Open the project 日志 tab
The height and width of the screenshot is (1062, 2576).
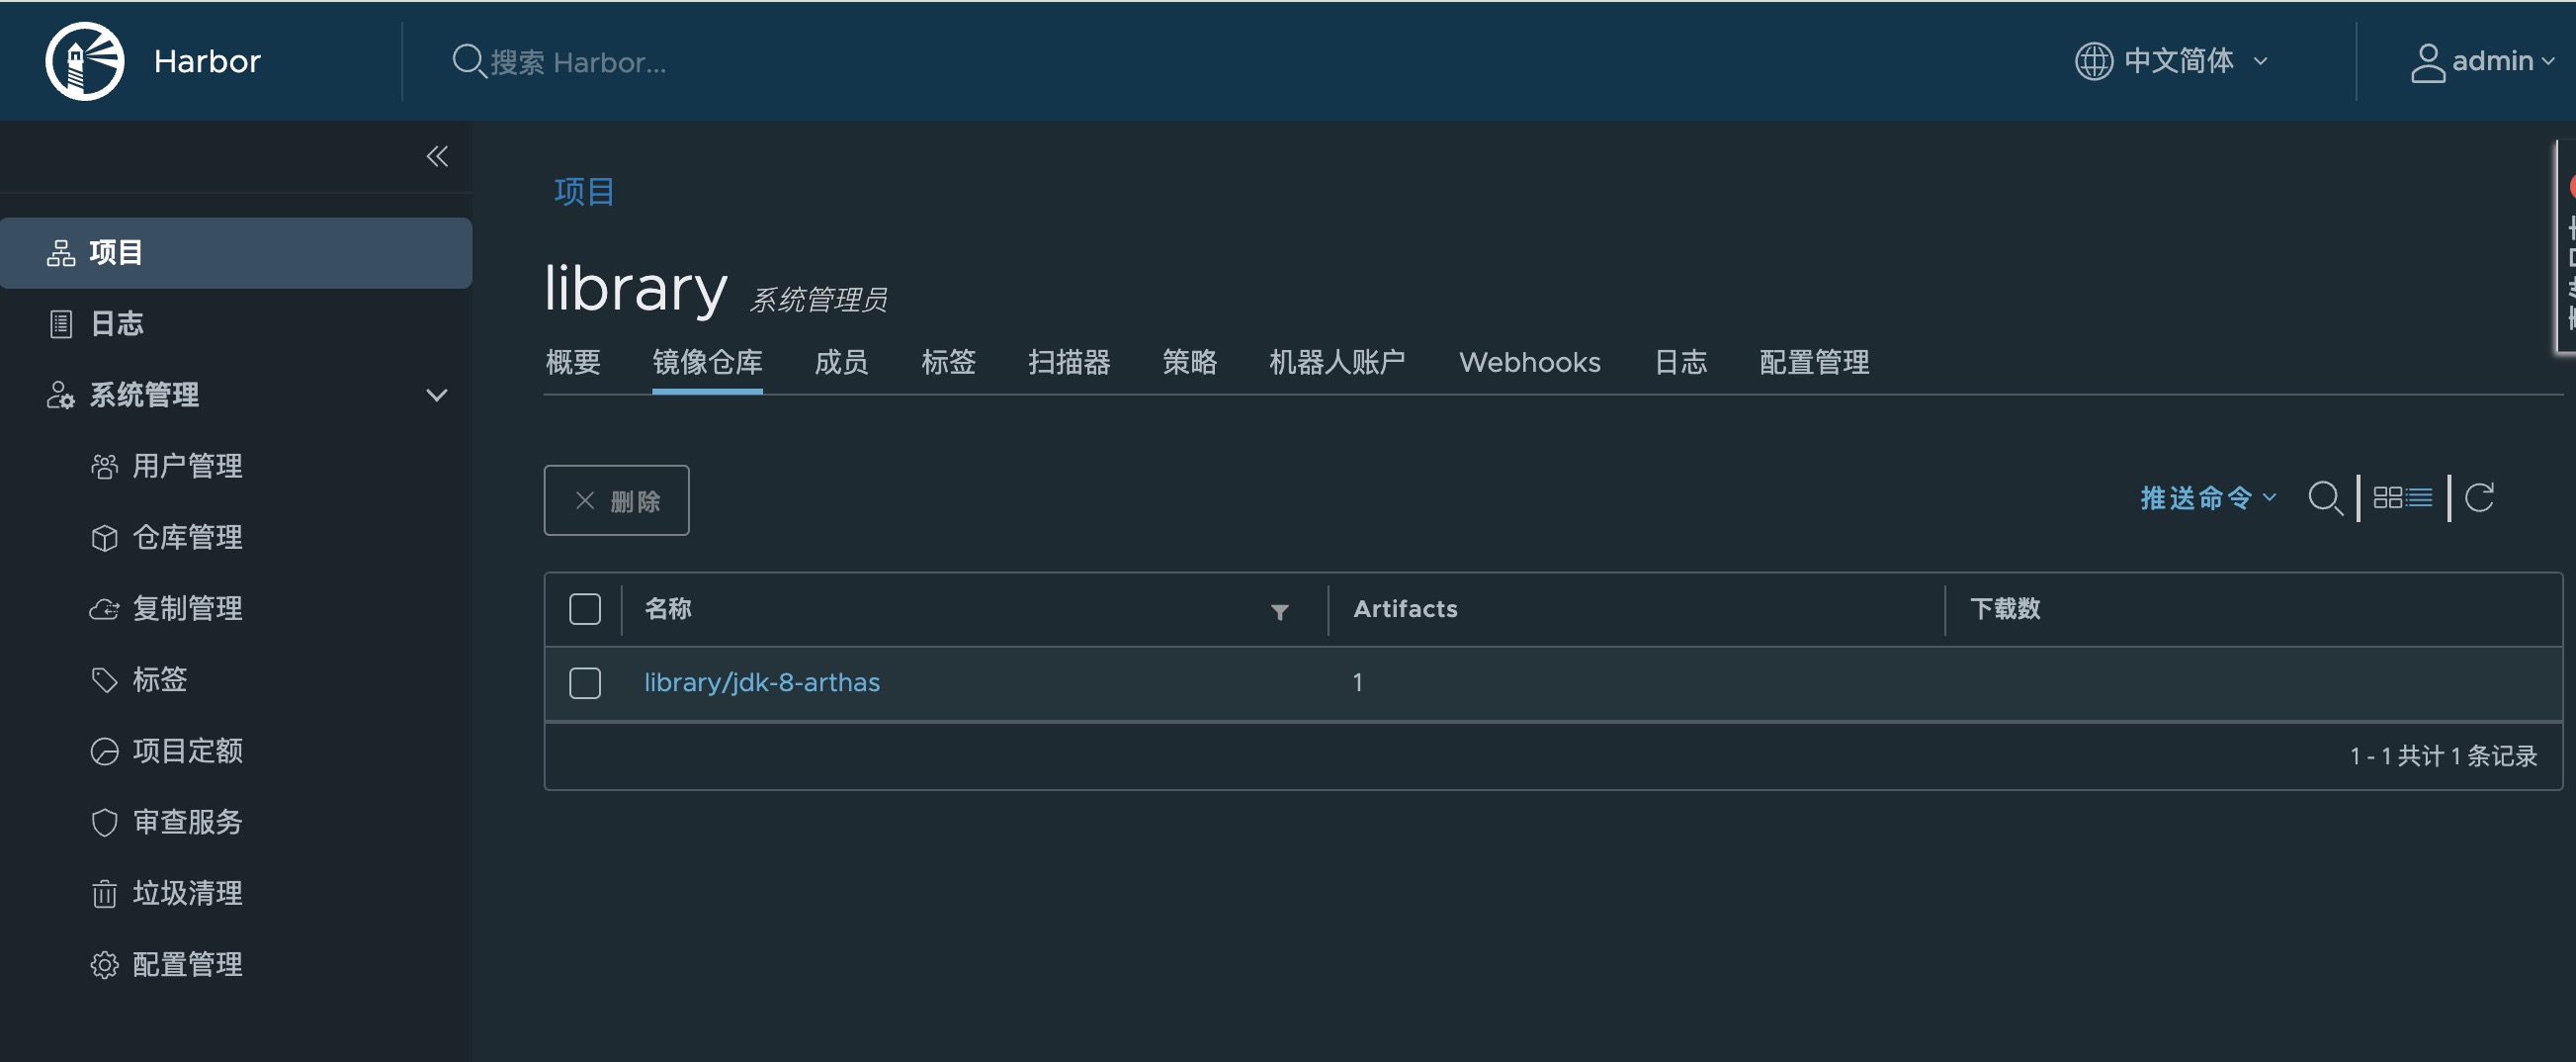(x=1680, y=362)
